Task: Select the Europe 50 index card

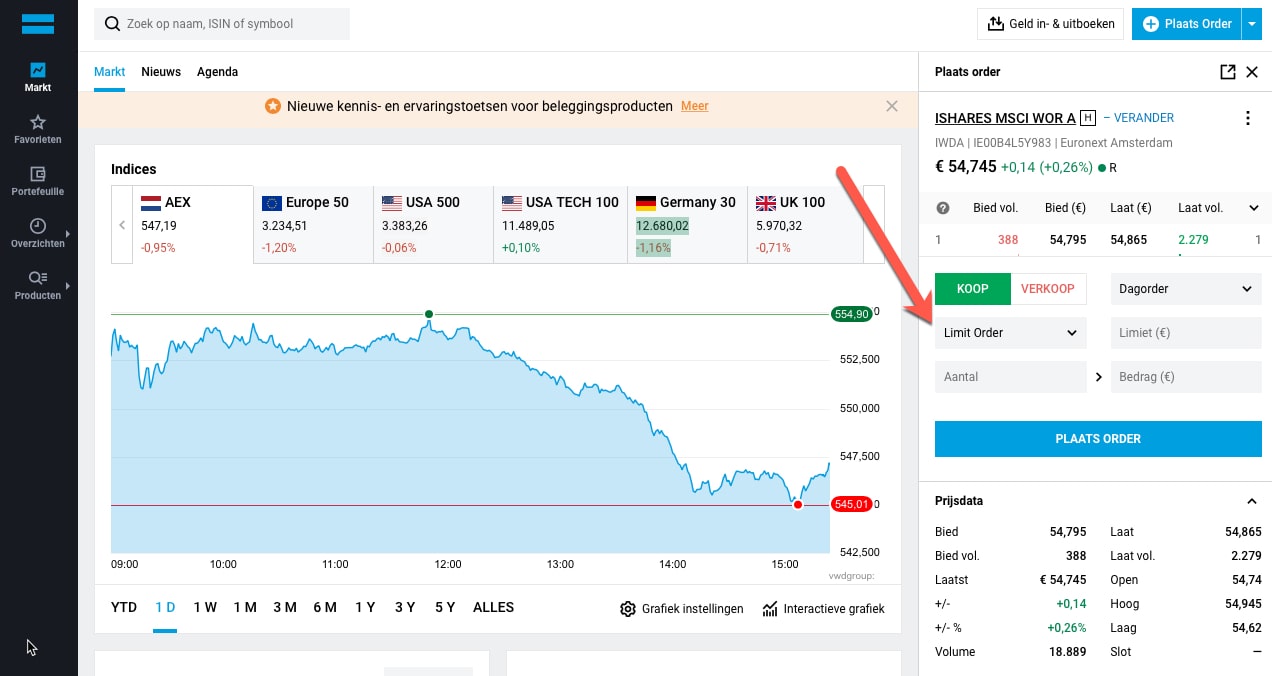Action: [x=313, y=224]
